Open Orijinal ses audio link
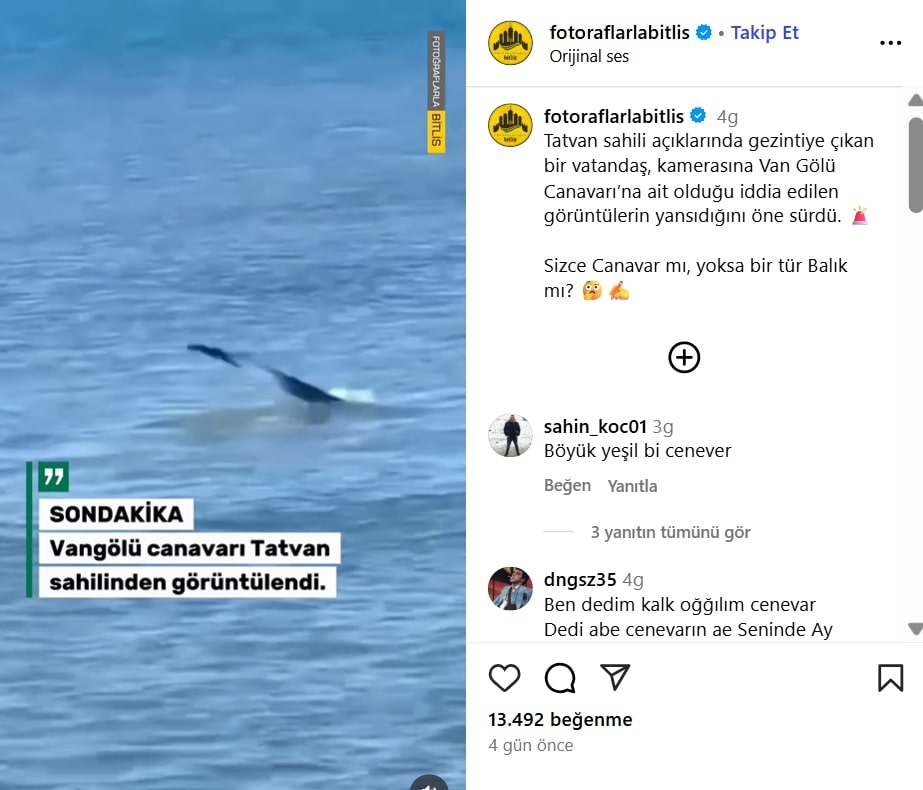Viewport: 923px width, 790px height. (589, 57)
